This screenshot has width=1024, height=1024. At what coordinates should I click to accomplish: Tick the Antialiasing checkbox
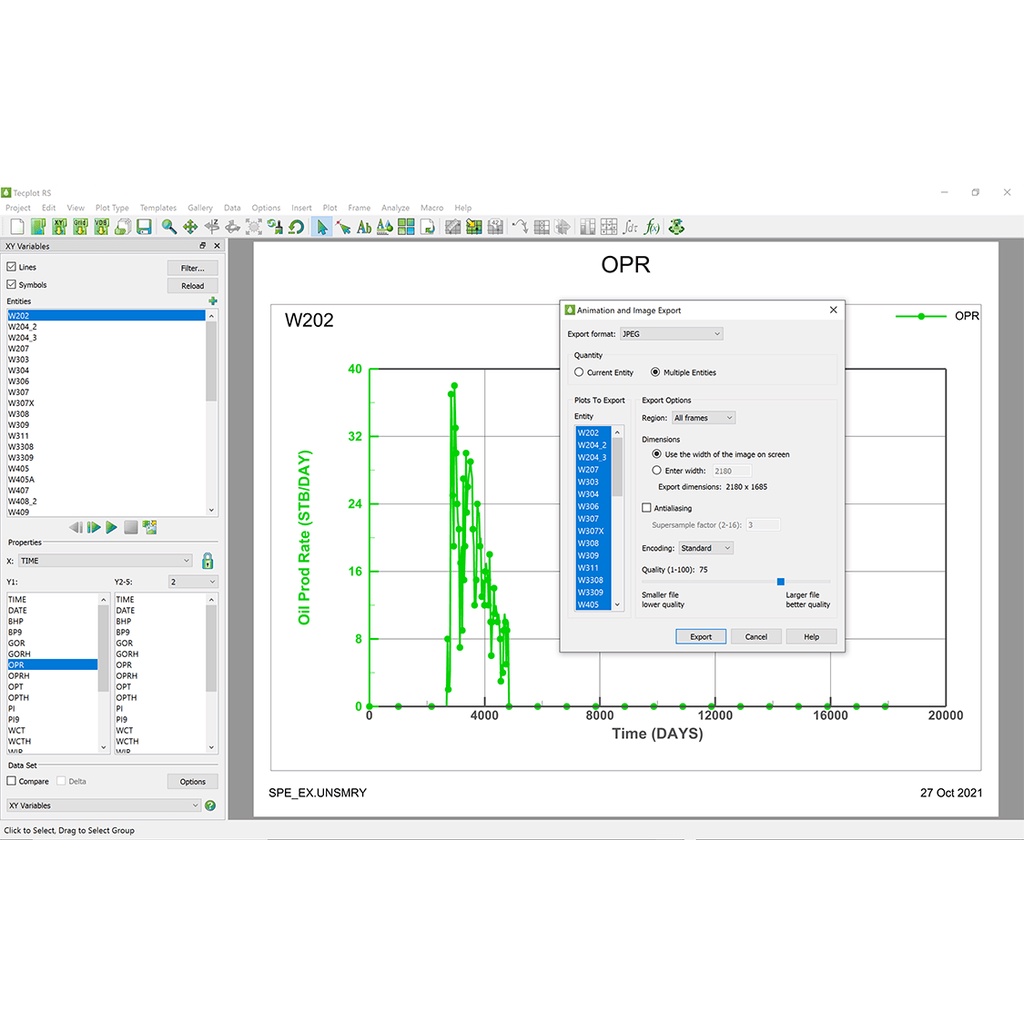[647, 507]
